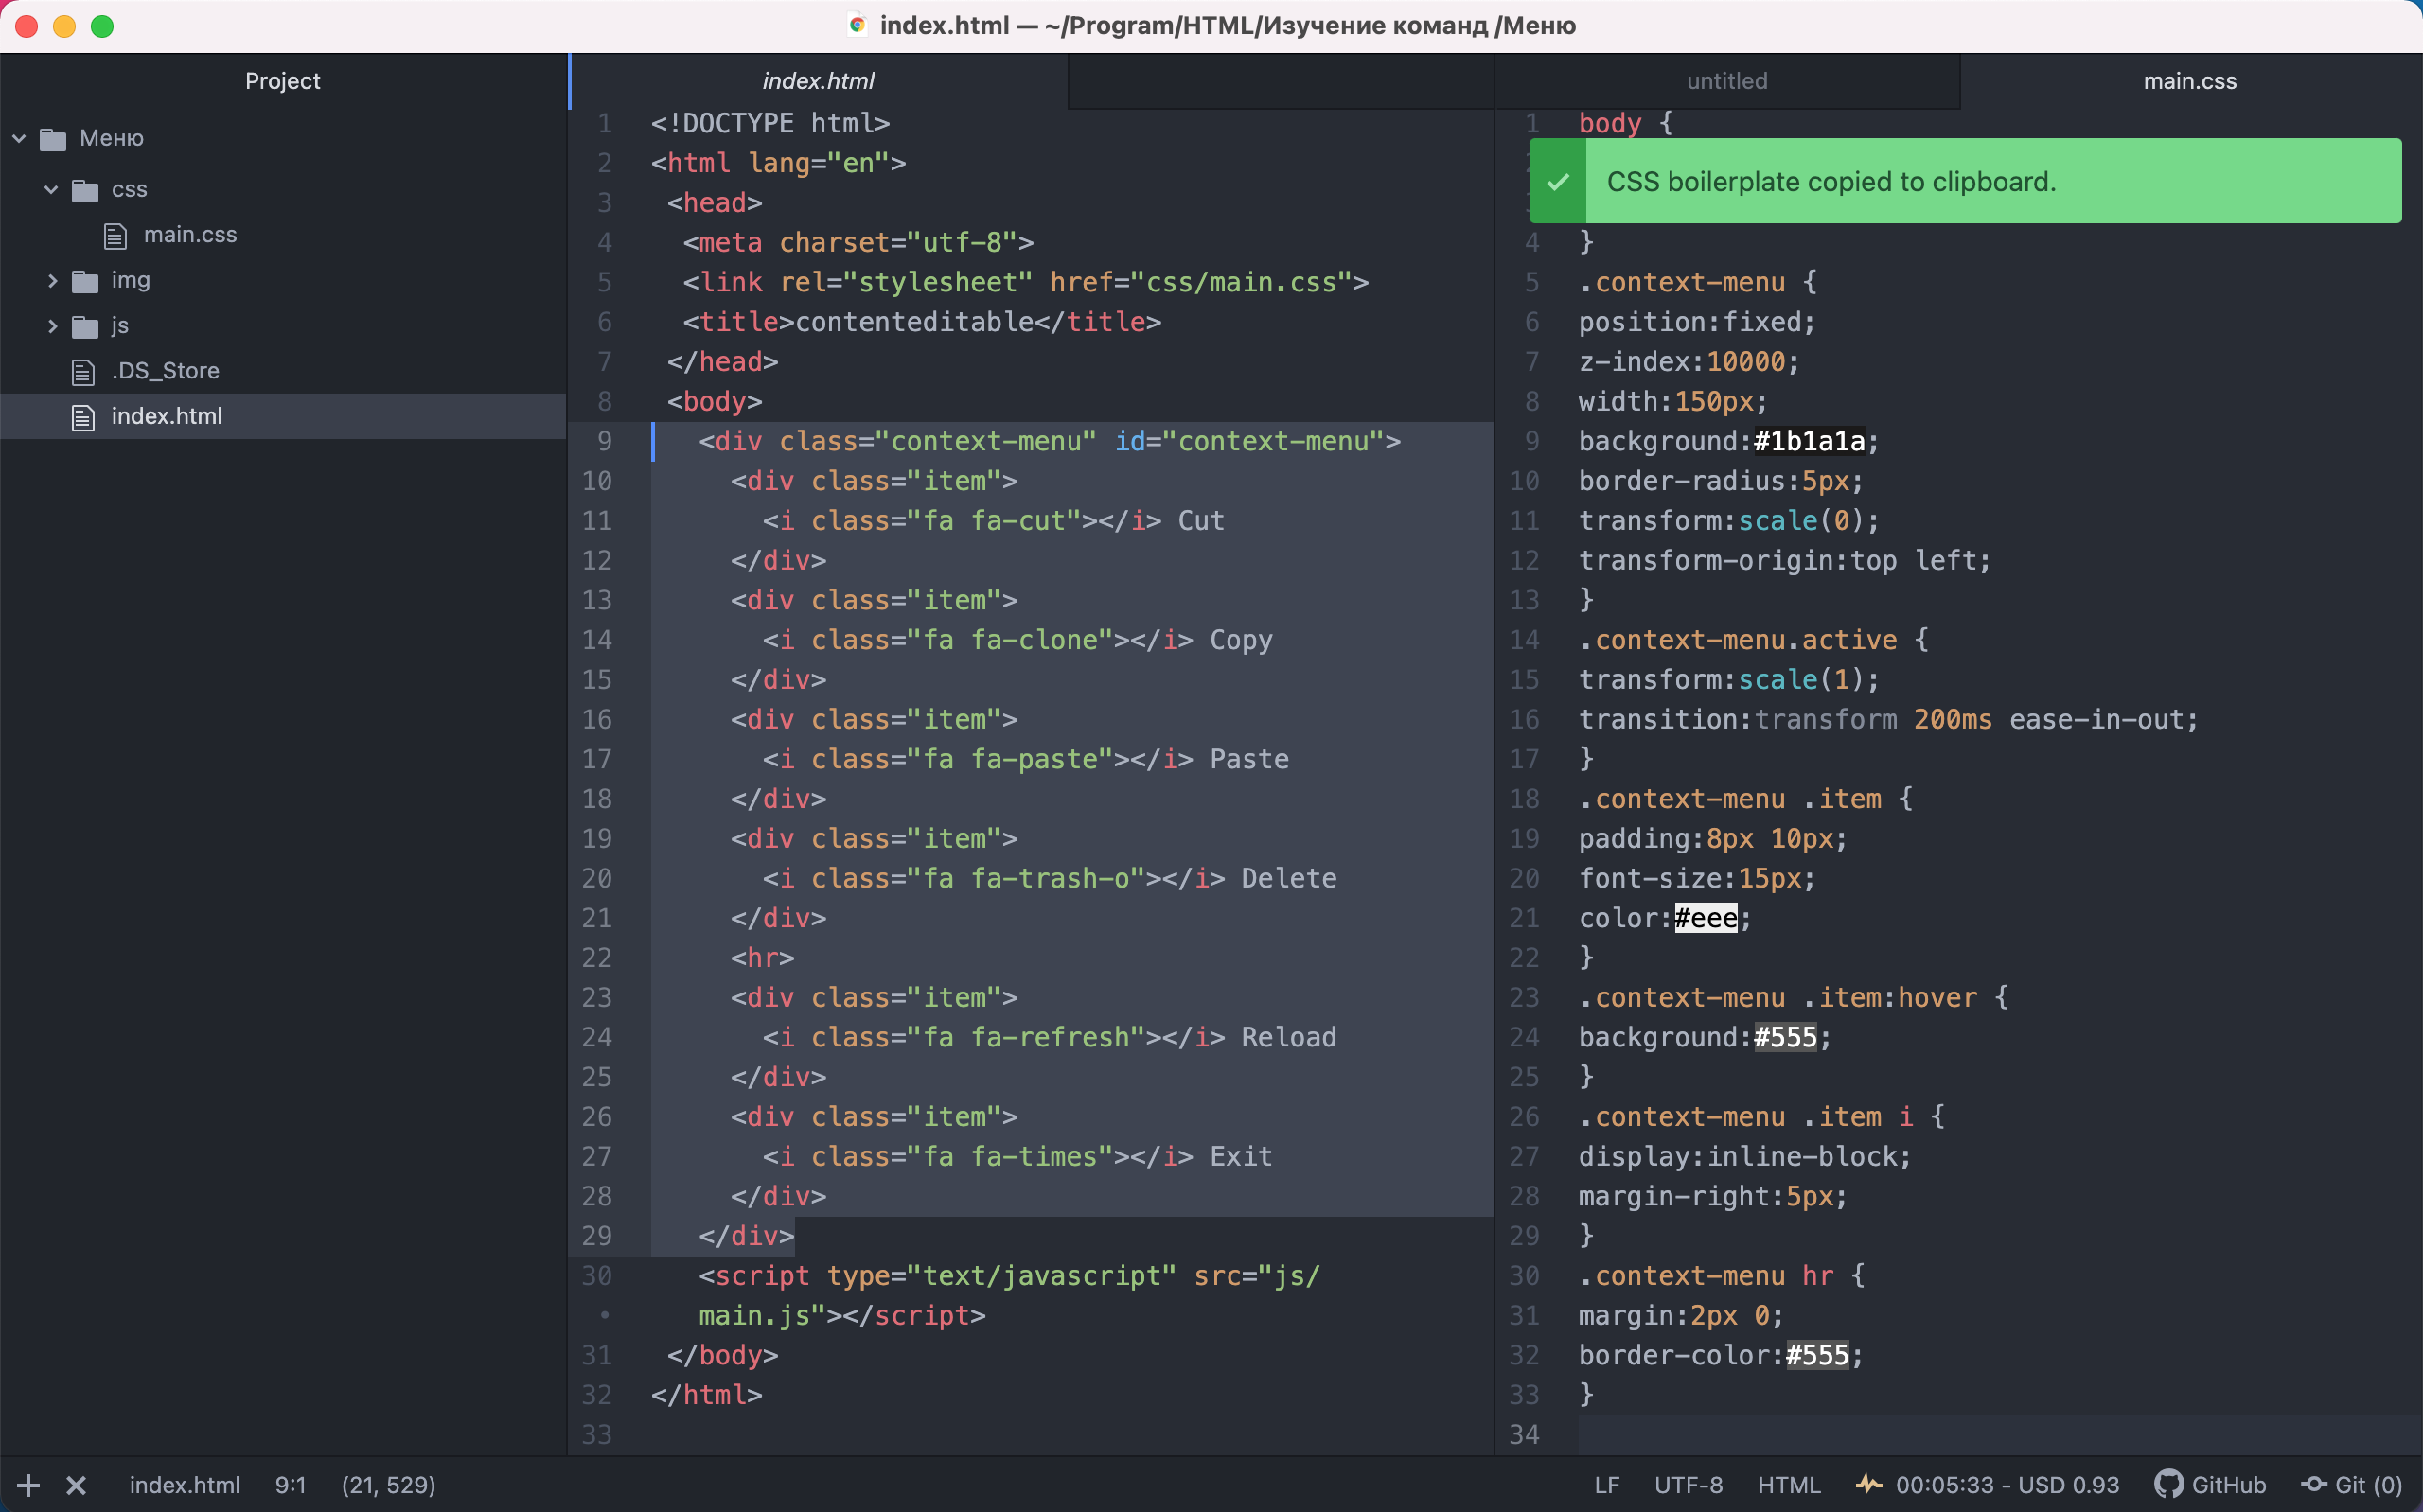Click the Git (0) branch icon
The width and height of the screenshot is (2423, 1512).
(2314, 1485)
